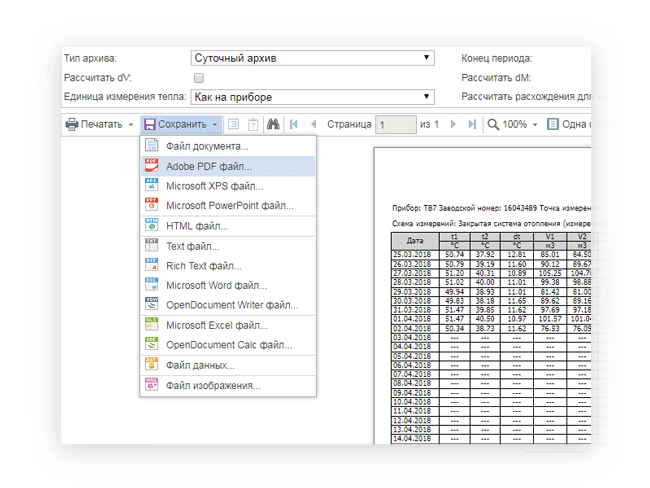The width and height of the screenshot is (650, 488).
Task: Click the document file icon in the Save menu
Action: 151,145
